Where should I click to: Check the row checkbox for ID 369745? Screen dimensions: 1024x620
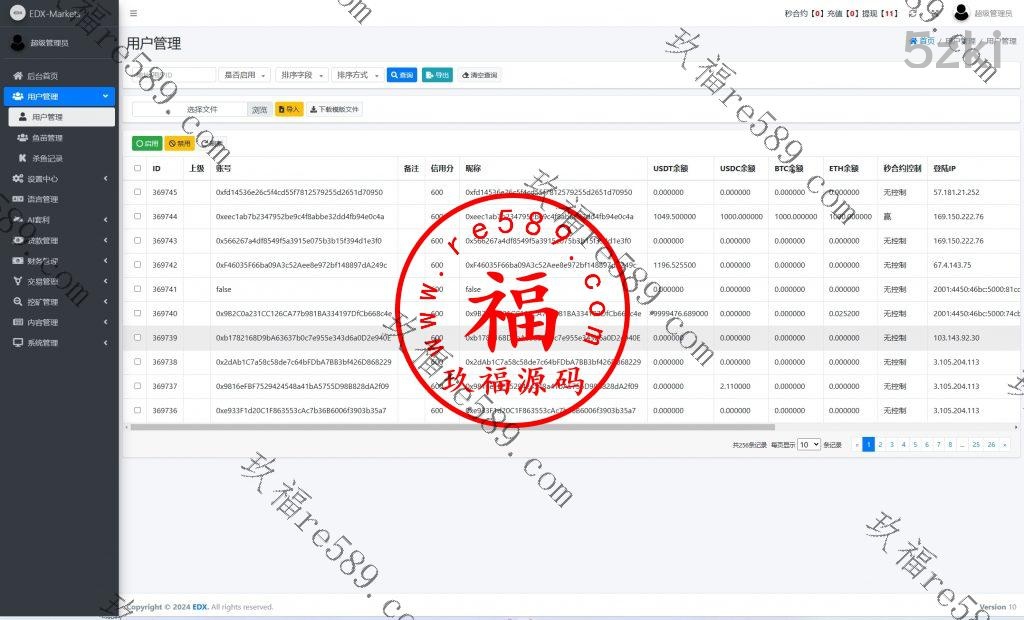[137, 192]
